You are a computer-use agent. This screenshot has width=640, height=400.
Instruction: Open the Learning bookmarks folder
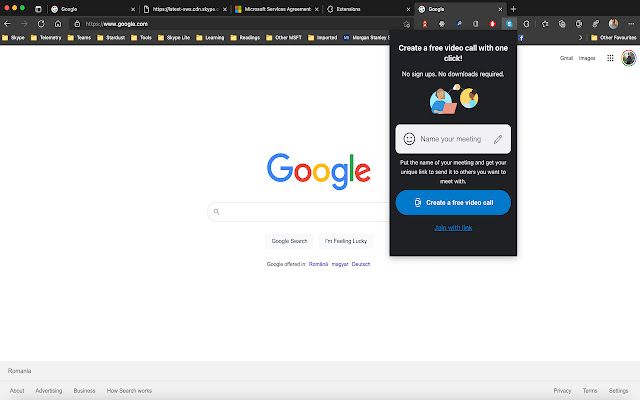(210, 38)
